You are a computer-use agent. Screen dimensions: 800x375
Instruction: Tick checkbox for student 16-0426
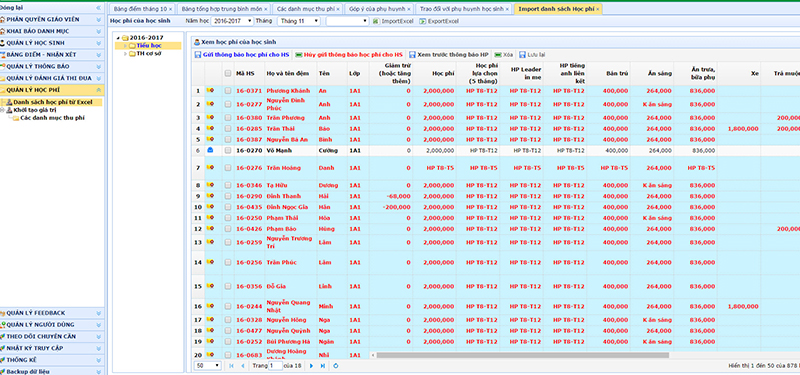tap(228, 229)
